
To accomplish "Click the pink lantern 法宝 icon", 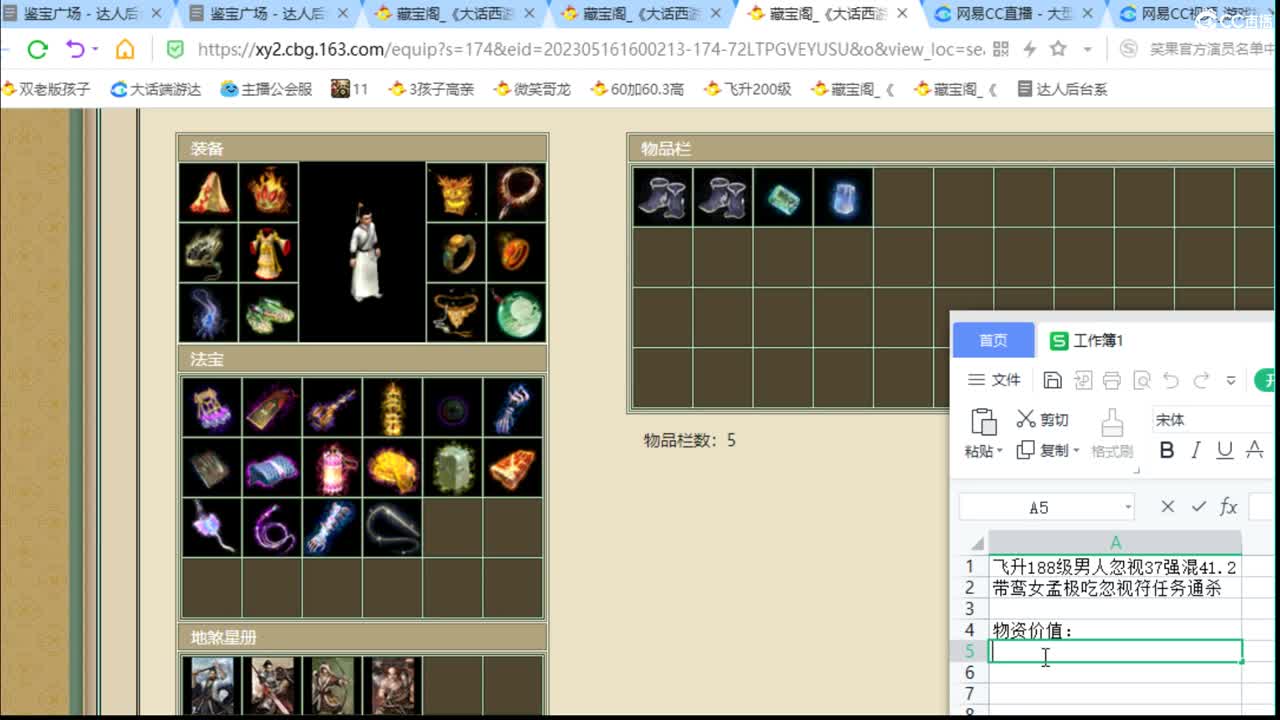I will (x=332, y=467).
